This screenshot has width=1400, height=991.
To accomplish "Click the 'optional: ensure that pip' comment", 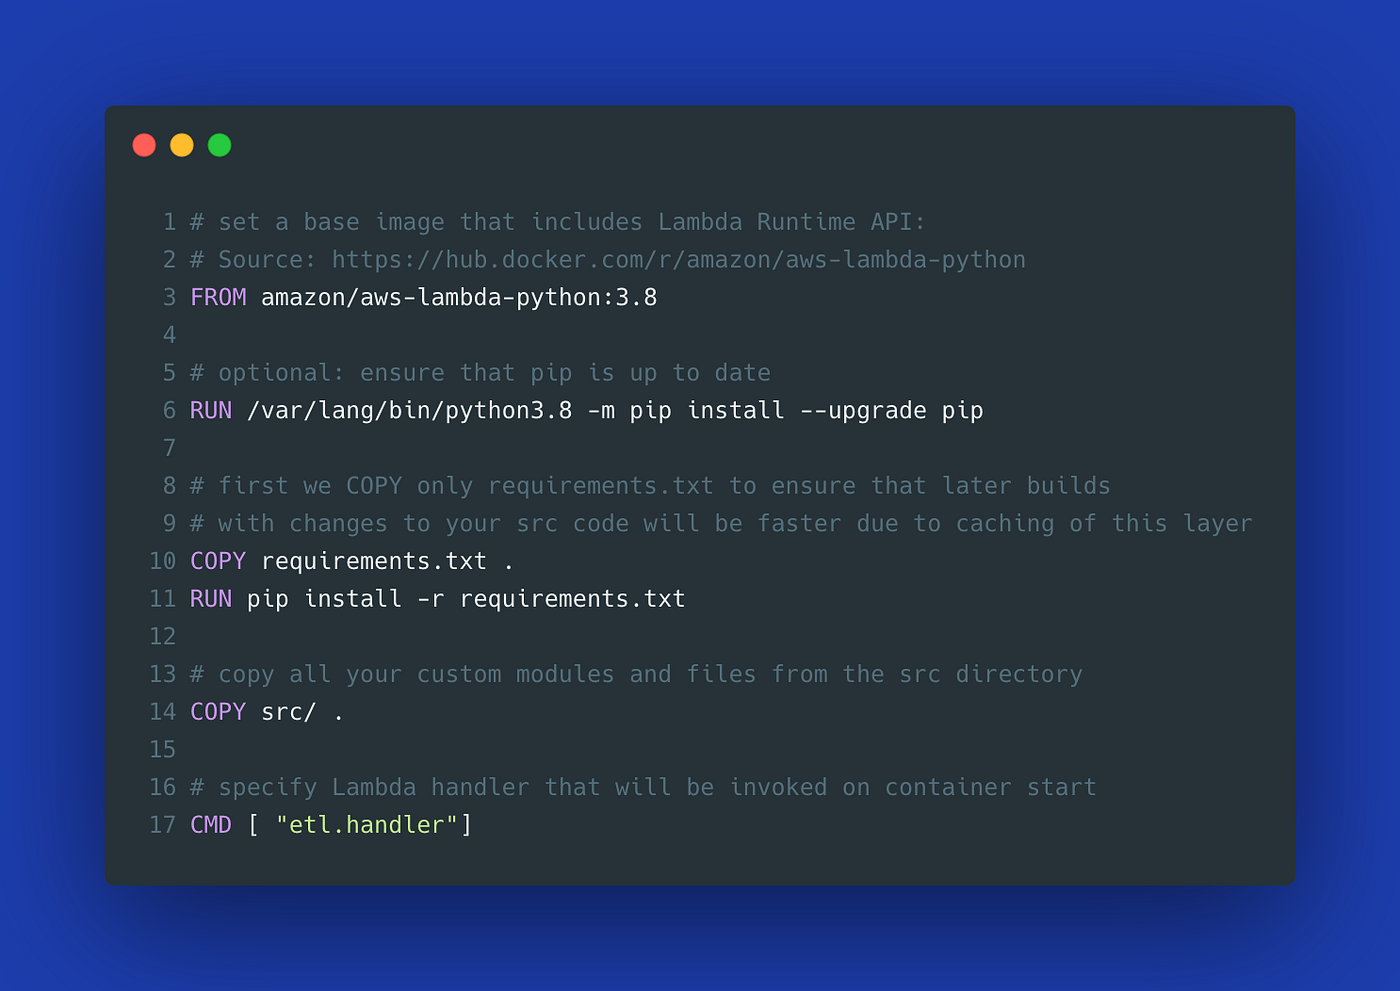I will (395, 373).
